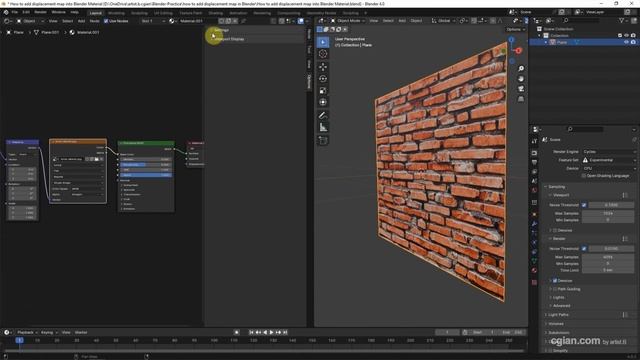The height and width of the screenshot is (360, 640).
Task: Collapse the Sampling panel
Action: [x=557, y=187]
